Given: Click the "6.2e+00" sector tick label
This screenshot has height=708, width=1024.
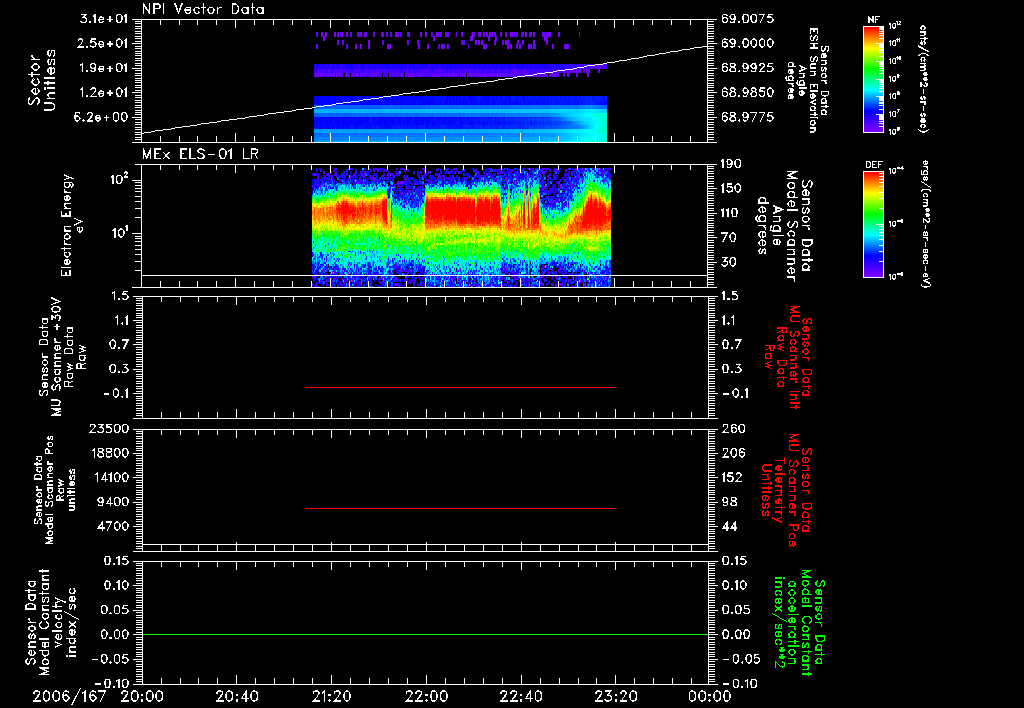Looking at the screenshot, I should tap(103, 117).
